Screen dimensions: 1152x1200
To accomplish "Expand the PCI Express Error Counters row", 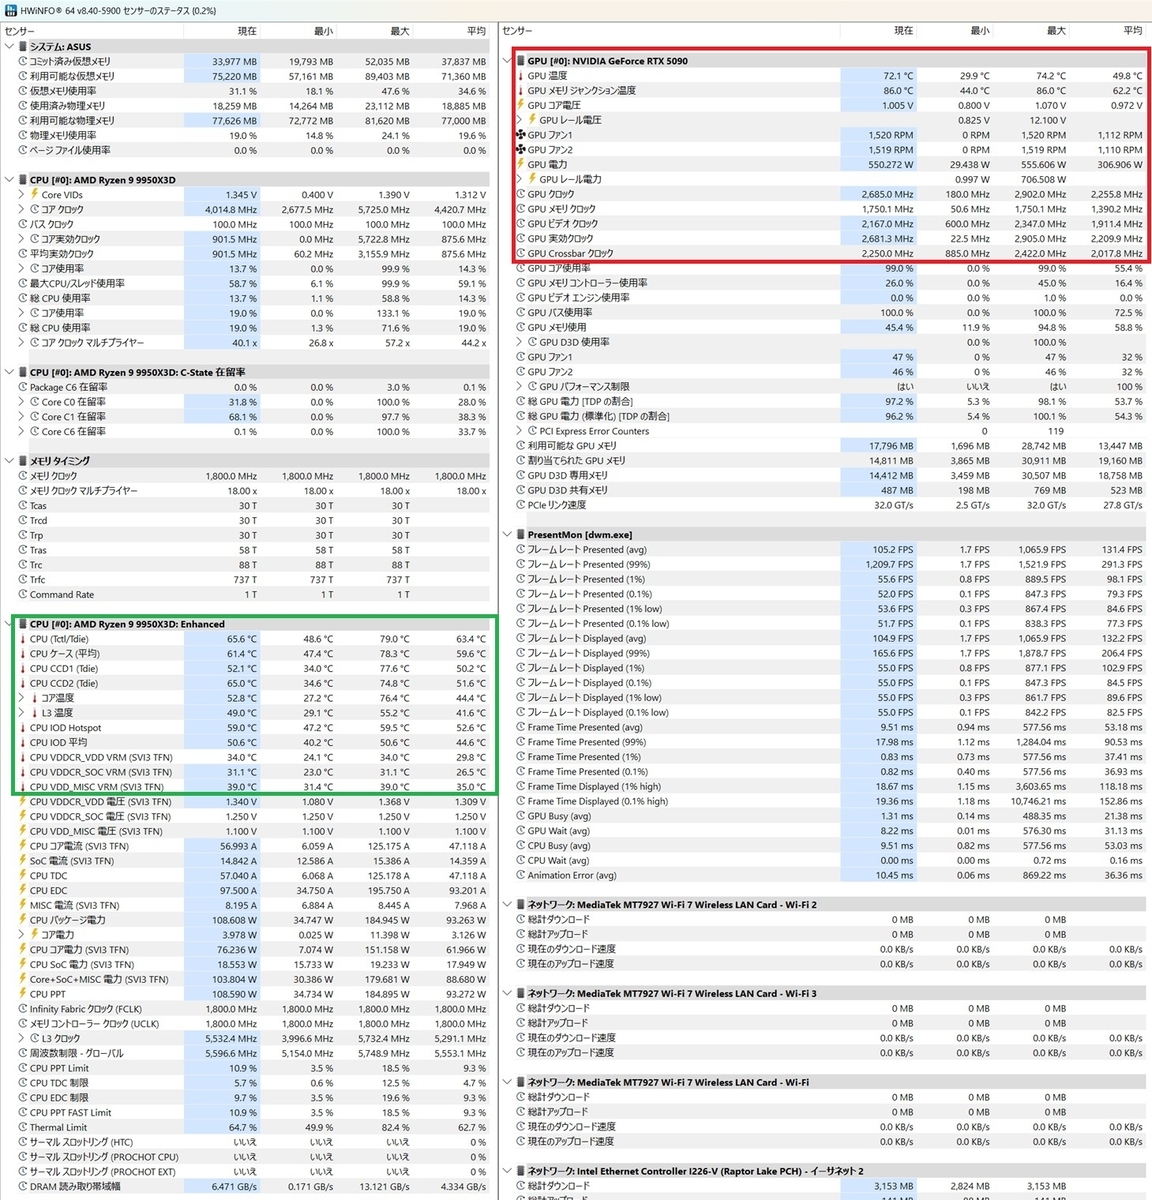I will tap(520, 431).
